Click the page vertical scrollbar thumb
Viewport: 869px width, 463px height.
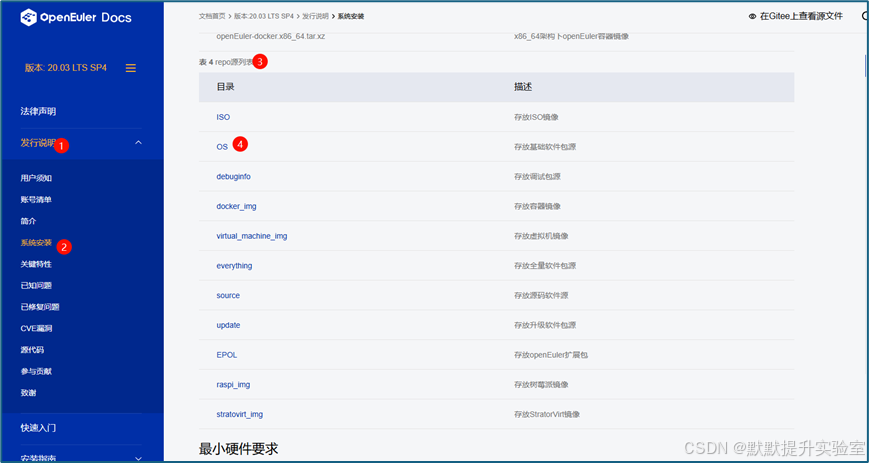point(866,65)
